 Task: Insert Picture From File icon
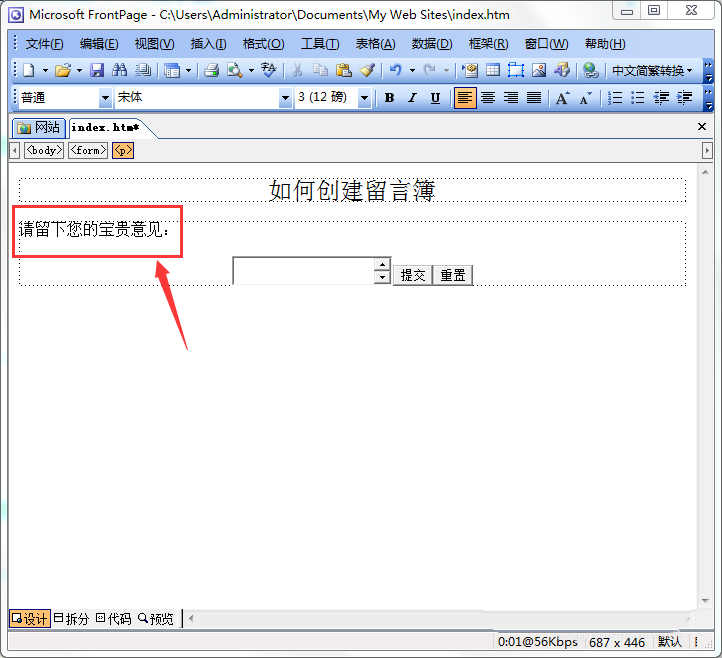point(539,70)
